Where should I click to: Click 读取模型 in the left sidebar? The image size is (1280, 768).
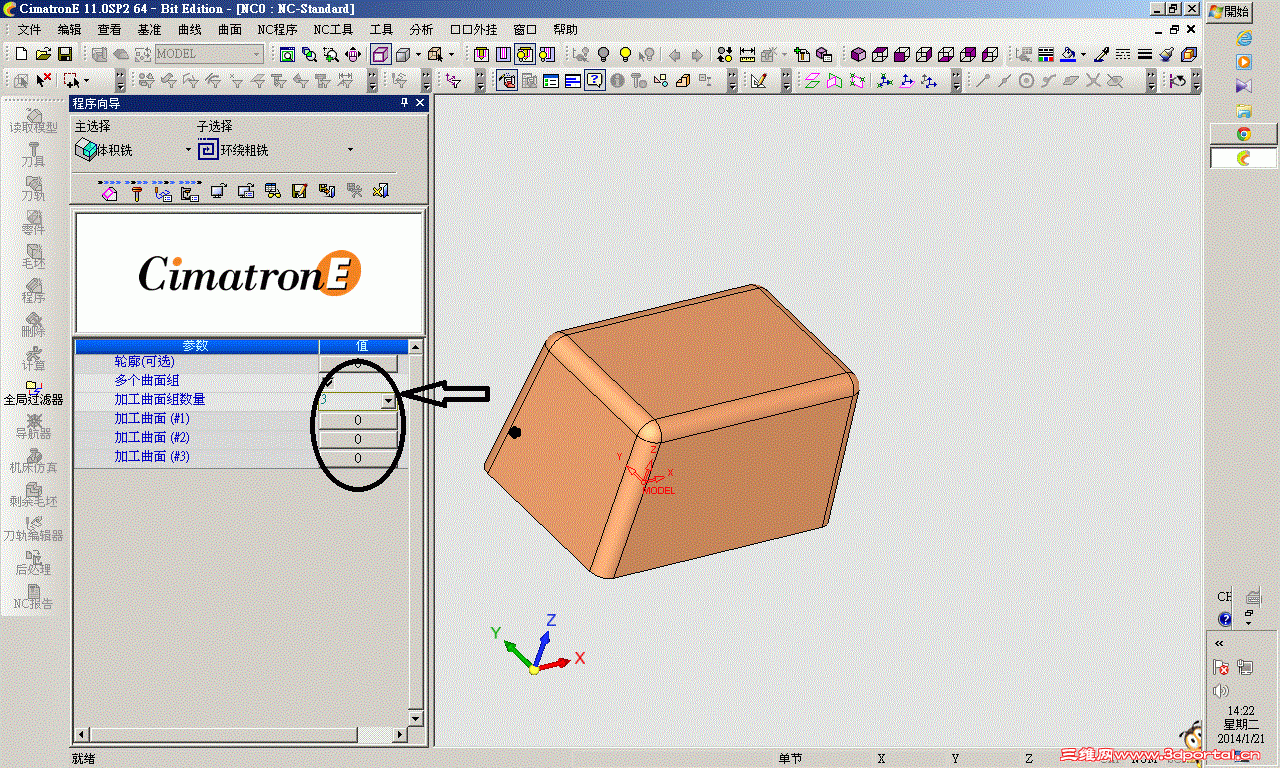tap(34, 121)
